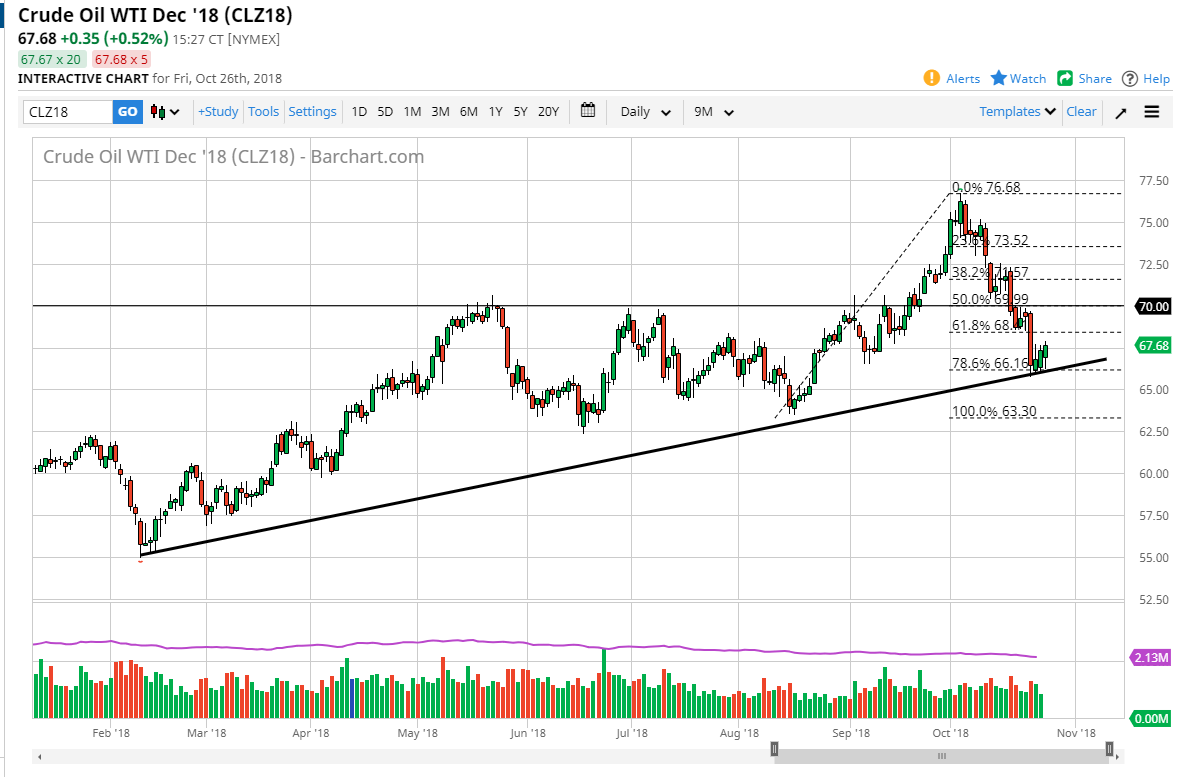Click the GO button
Screen dimensions: 1195x777
tap(127, 112)
